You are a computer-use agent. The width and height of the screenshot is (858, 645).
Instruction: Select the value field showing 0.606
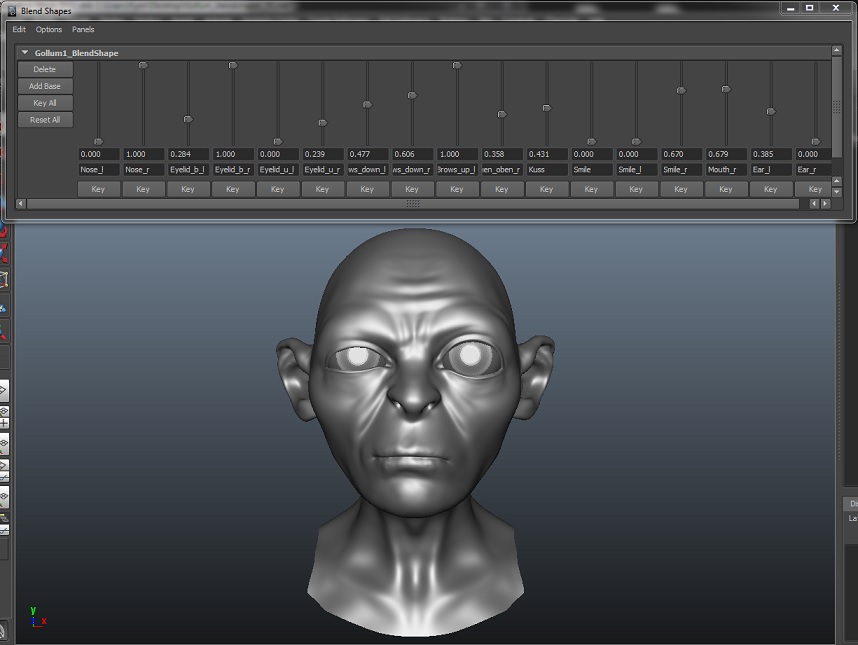point(413,154)
